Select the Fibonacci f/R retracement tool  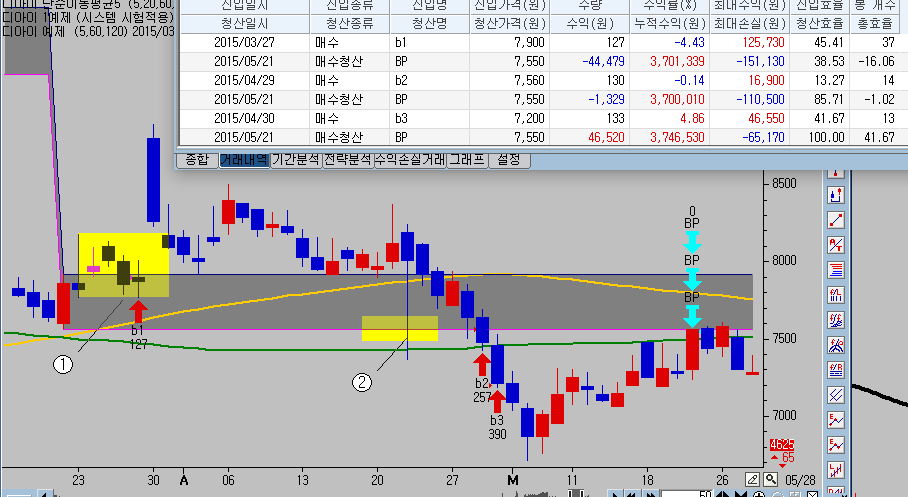click(836, 370)
